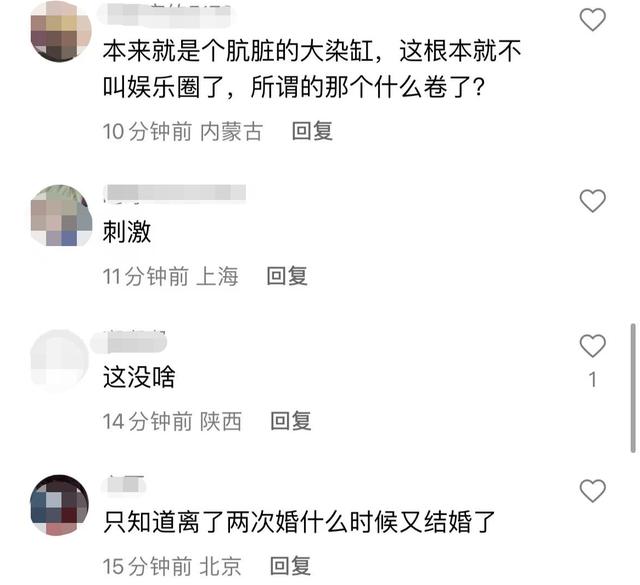View profile picture of 这没啥 commenter

(60, 360)
